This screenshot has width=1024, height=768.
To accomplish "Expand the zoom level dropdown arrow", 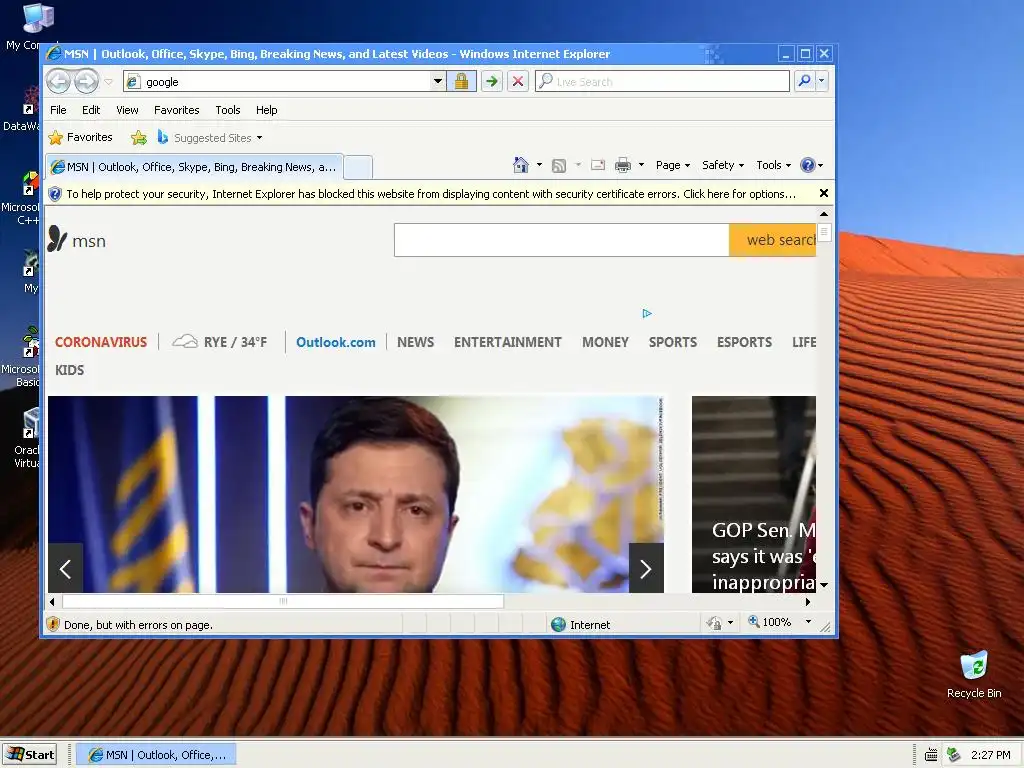I will [x=808, y=622].
